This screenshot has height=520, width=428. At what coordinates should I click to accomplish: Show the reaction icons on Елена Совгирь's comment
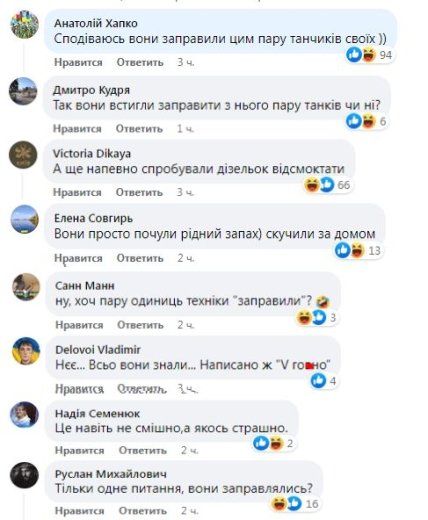coord(358,250)
